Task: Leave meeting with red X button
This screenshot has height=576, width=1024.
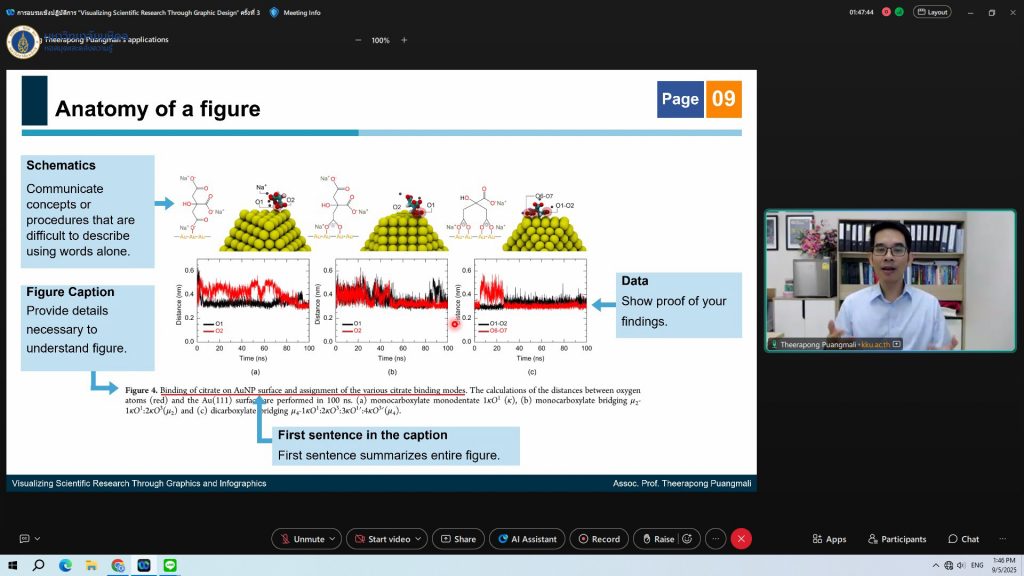Action: 741,539
